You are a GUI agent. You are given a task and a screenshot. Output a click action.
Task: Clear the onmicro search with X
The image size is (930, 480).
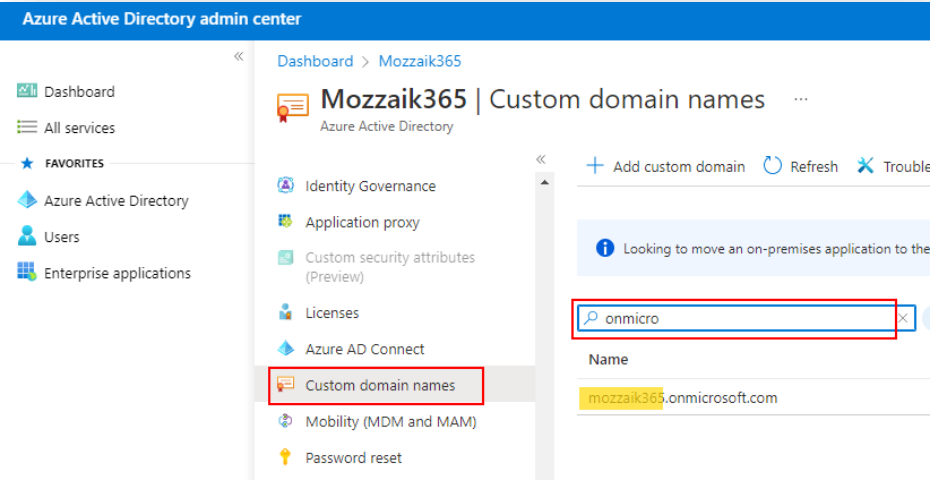click(x=903, y=318)
